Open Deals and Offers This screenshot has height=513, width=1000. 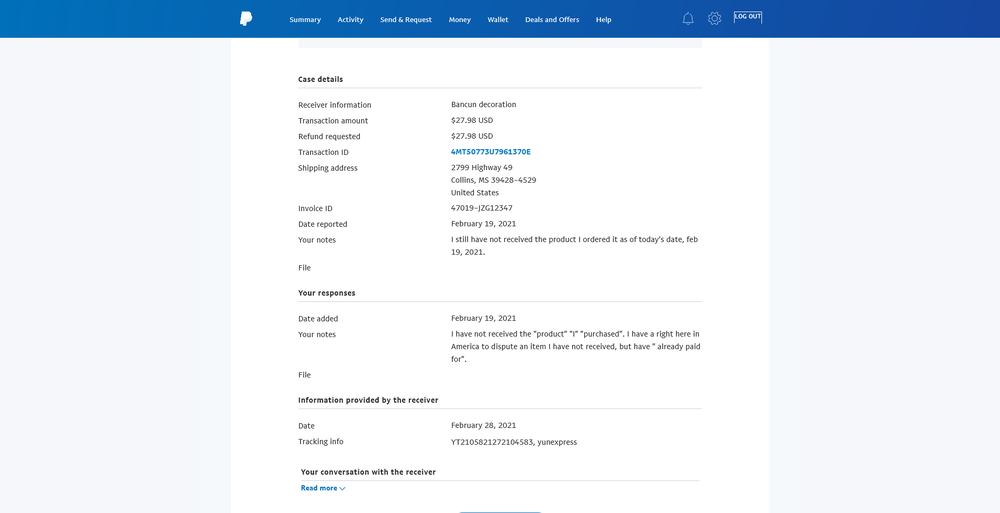point(552,20)
